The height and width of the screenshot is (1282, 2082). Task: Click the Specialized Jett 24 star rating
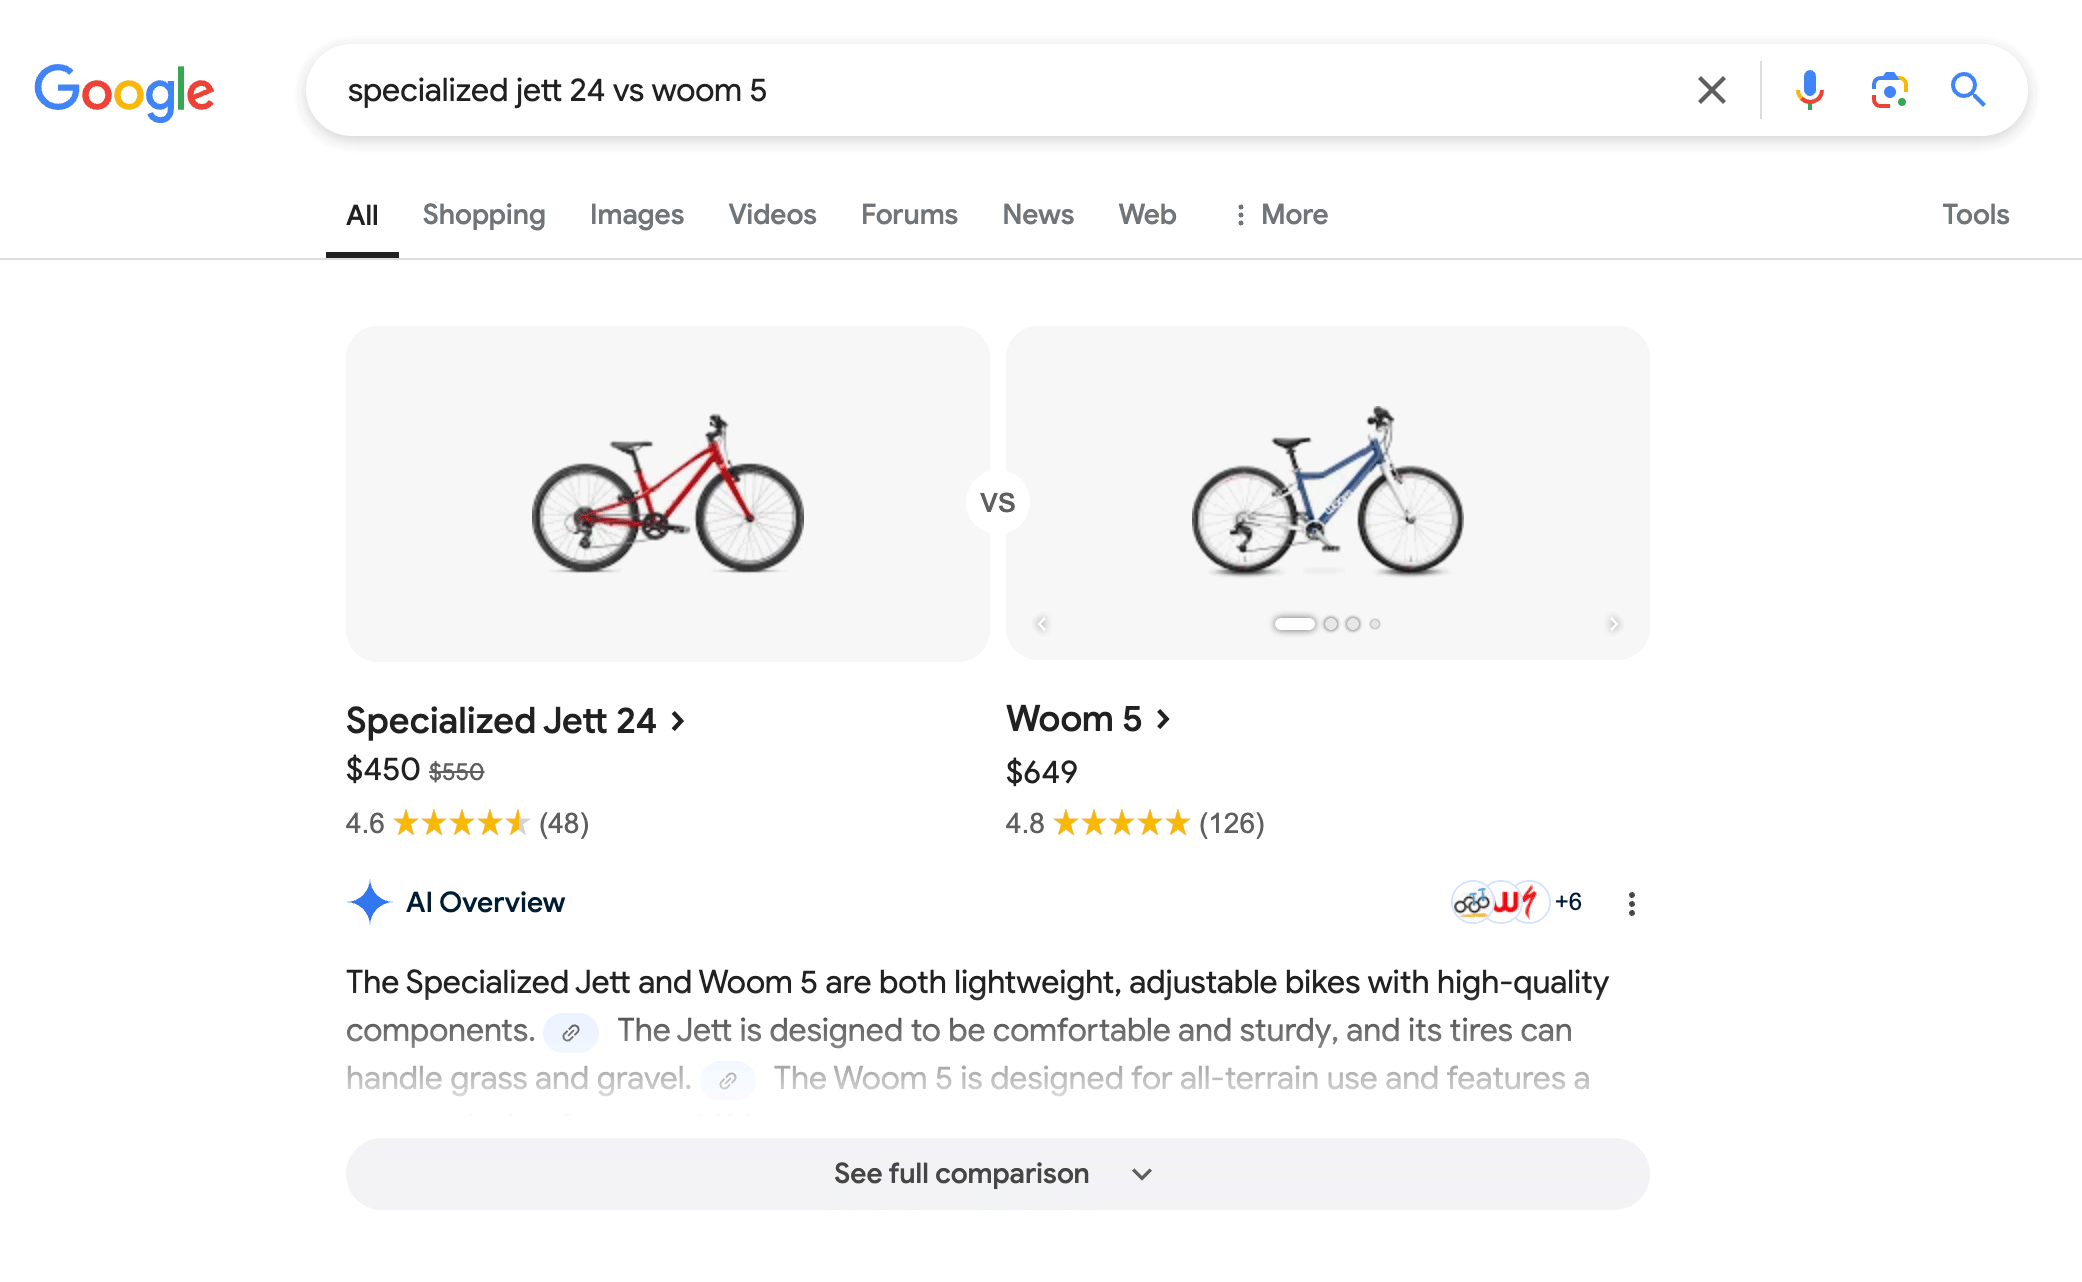point(461,823)
